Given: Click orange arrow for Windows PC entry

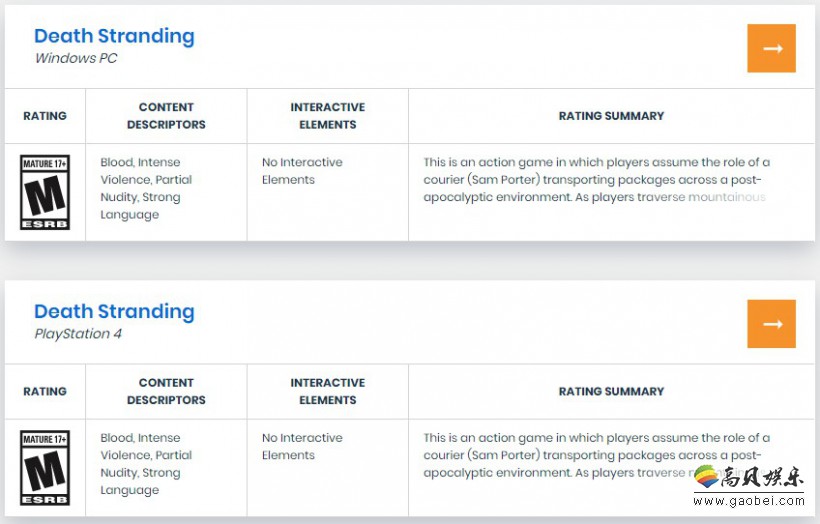Looking at the screenshot, I should (x=771, y=48).
